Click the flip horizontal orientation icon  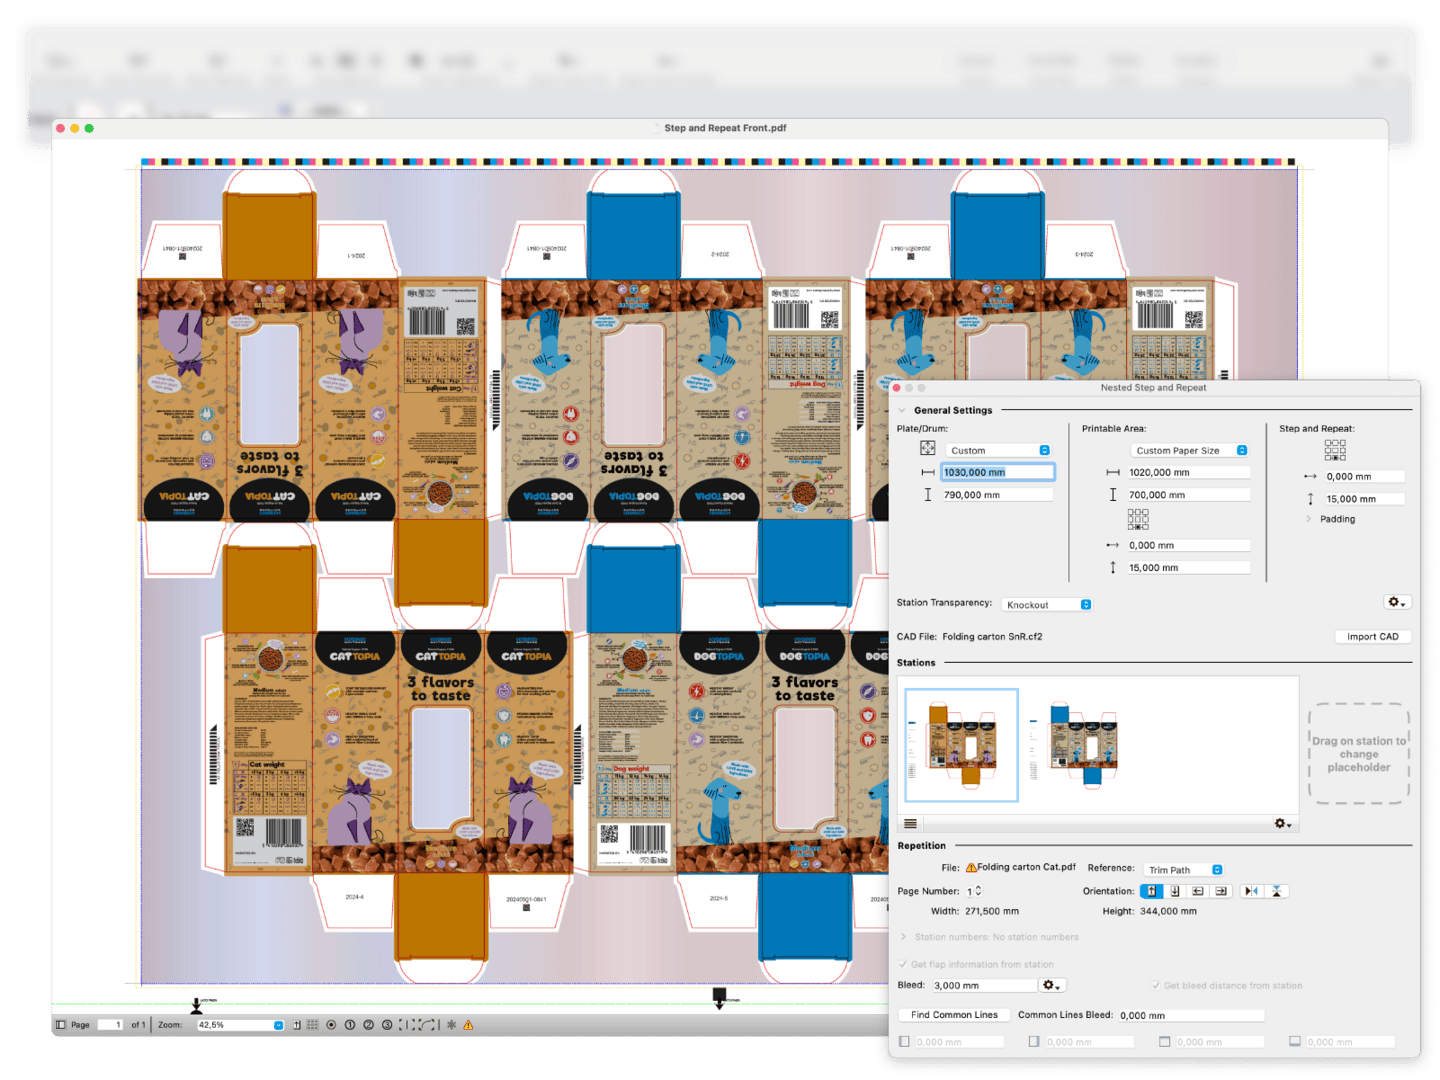[1252, 891]
